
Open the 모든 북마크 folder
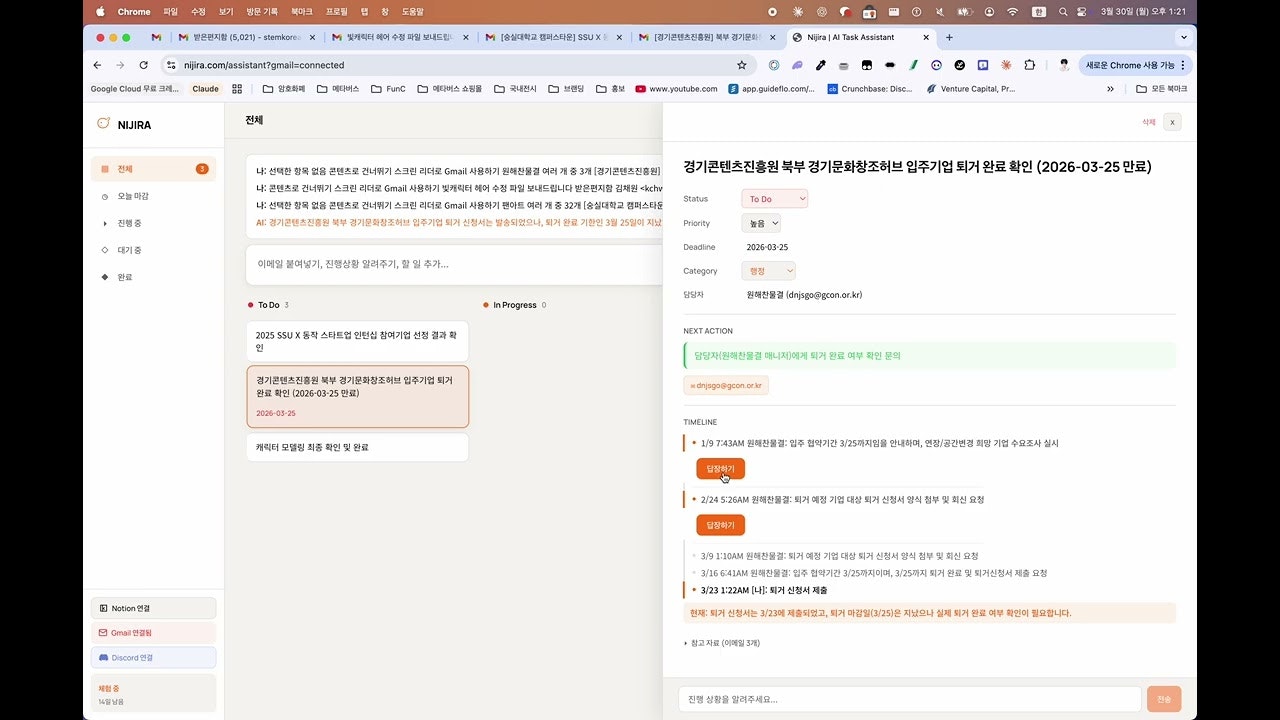click(1162, 89)
